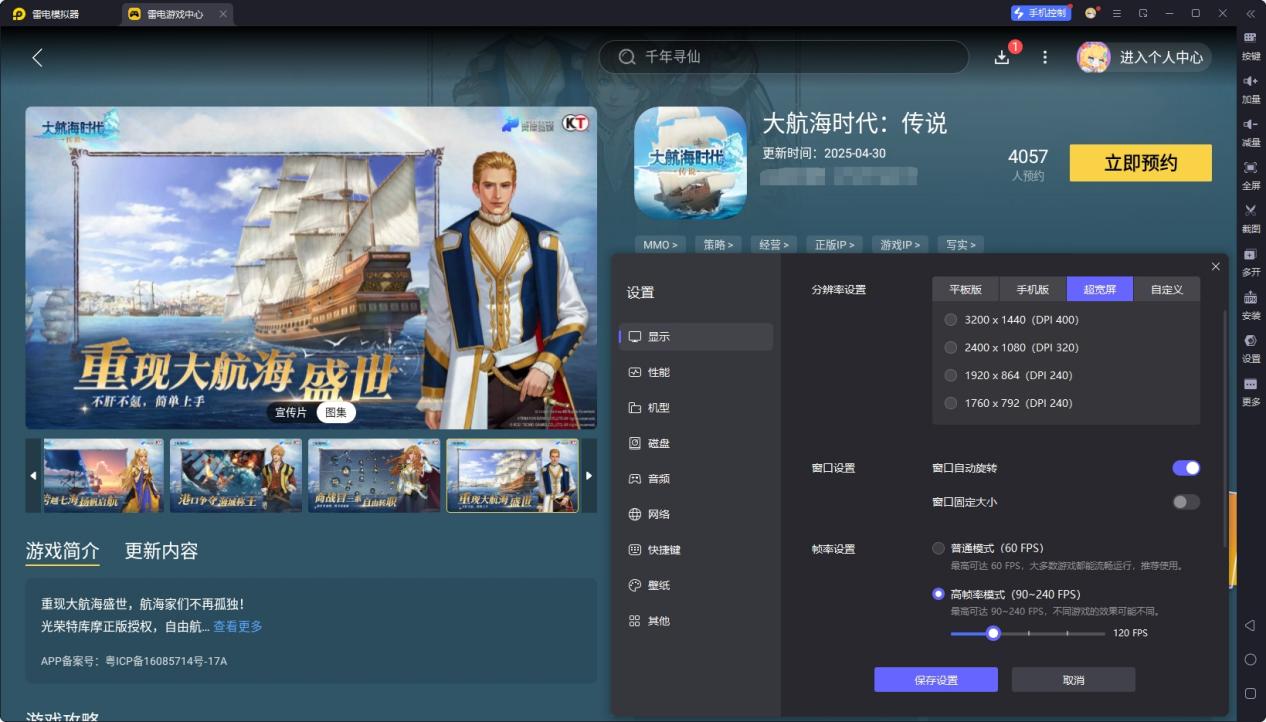Close the settings dialog with X
Image resolution: width=1266 pixels, height=722 pixels.
(1215, 266)
